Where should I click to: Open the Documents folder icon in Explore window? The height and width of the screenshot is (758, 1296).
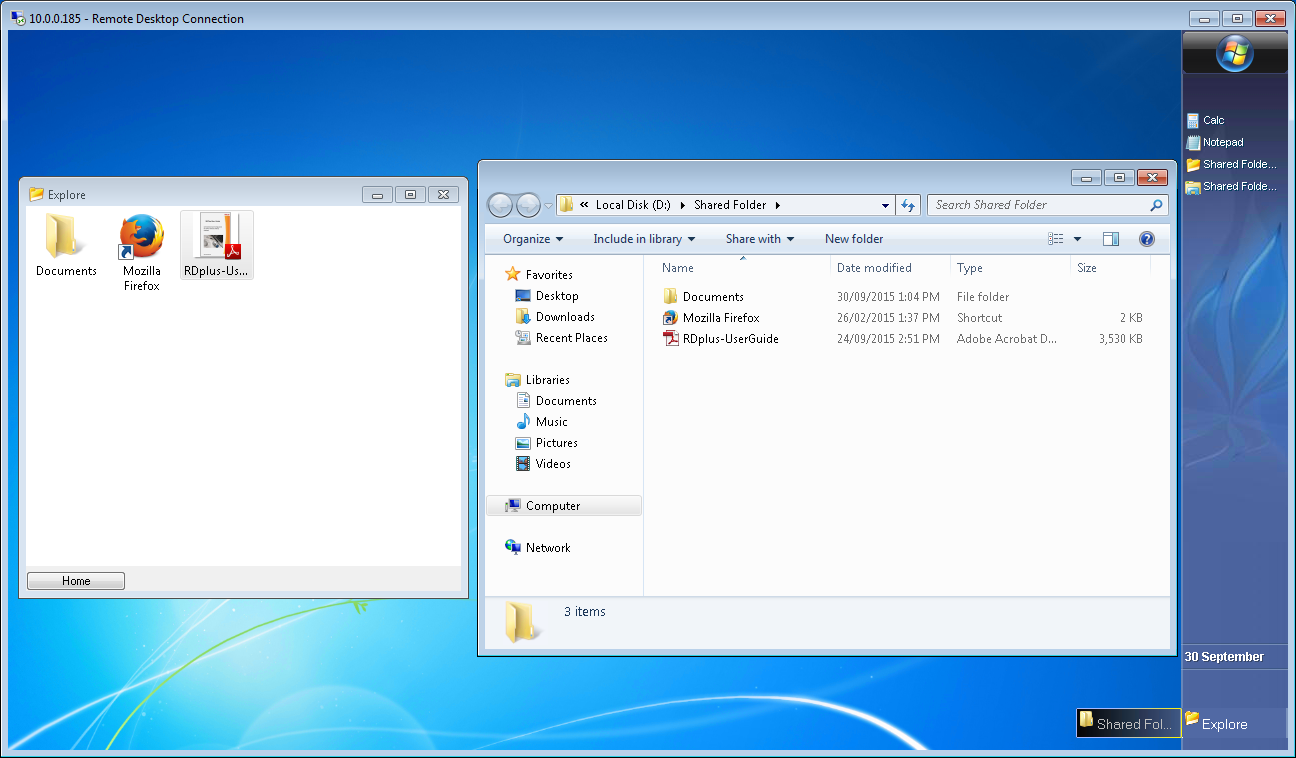[66, 238]
